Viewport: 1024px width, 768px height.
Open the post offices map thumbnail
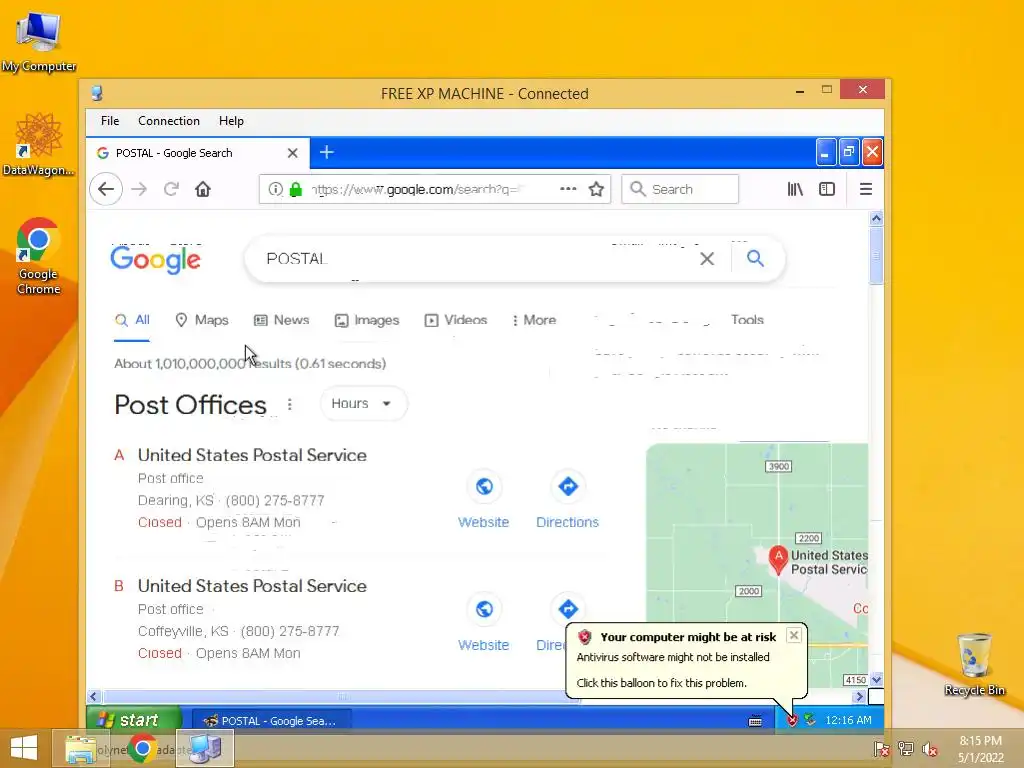tap(757, 565)
